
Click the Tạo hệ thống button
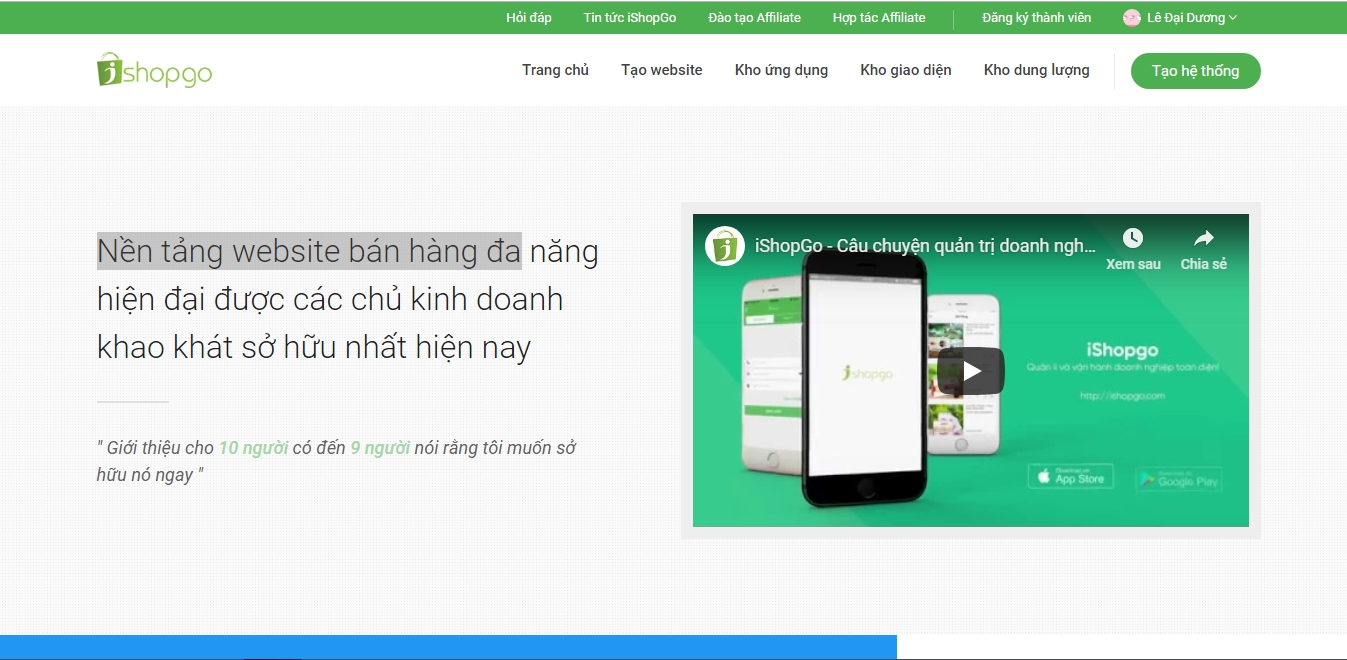point(1195,71)
